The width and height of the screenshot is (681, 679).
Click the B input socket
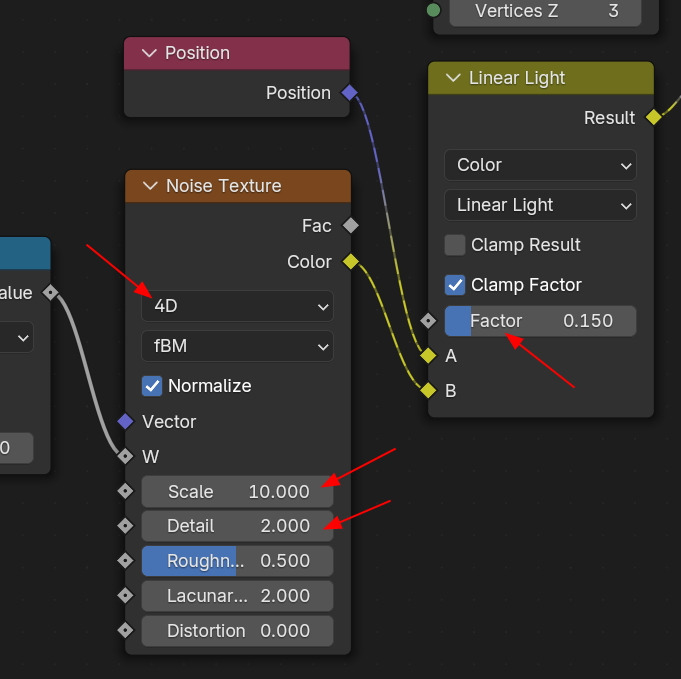(x=428, y=391)
